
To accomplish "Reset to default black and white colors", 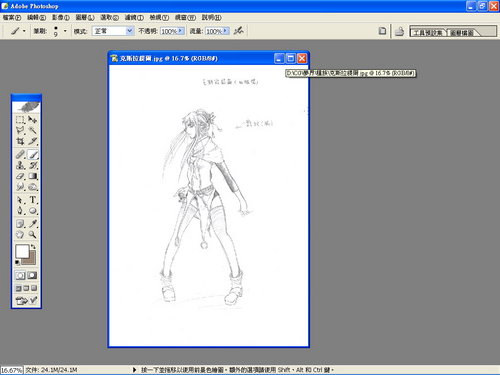I will [x=17, y=263].
